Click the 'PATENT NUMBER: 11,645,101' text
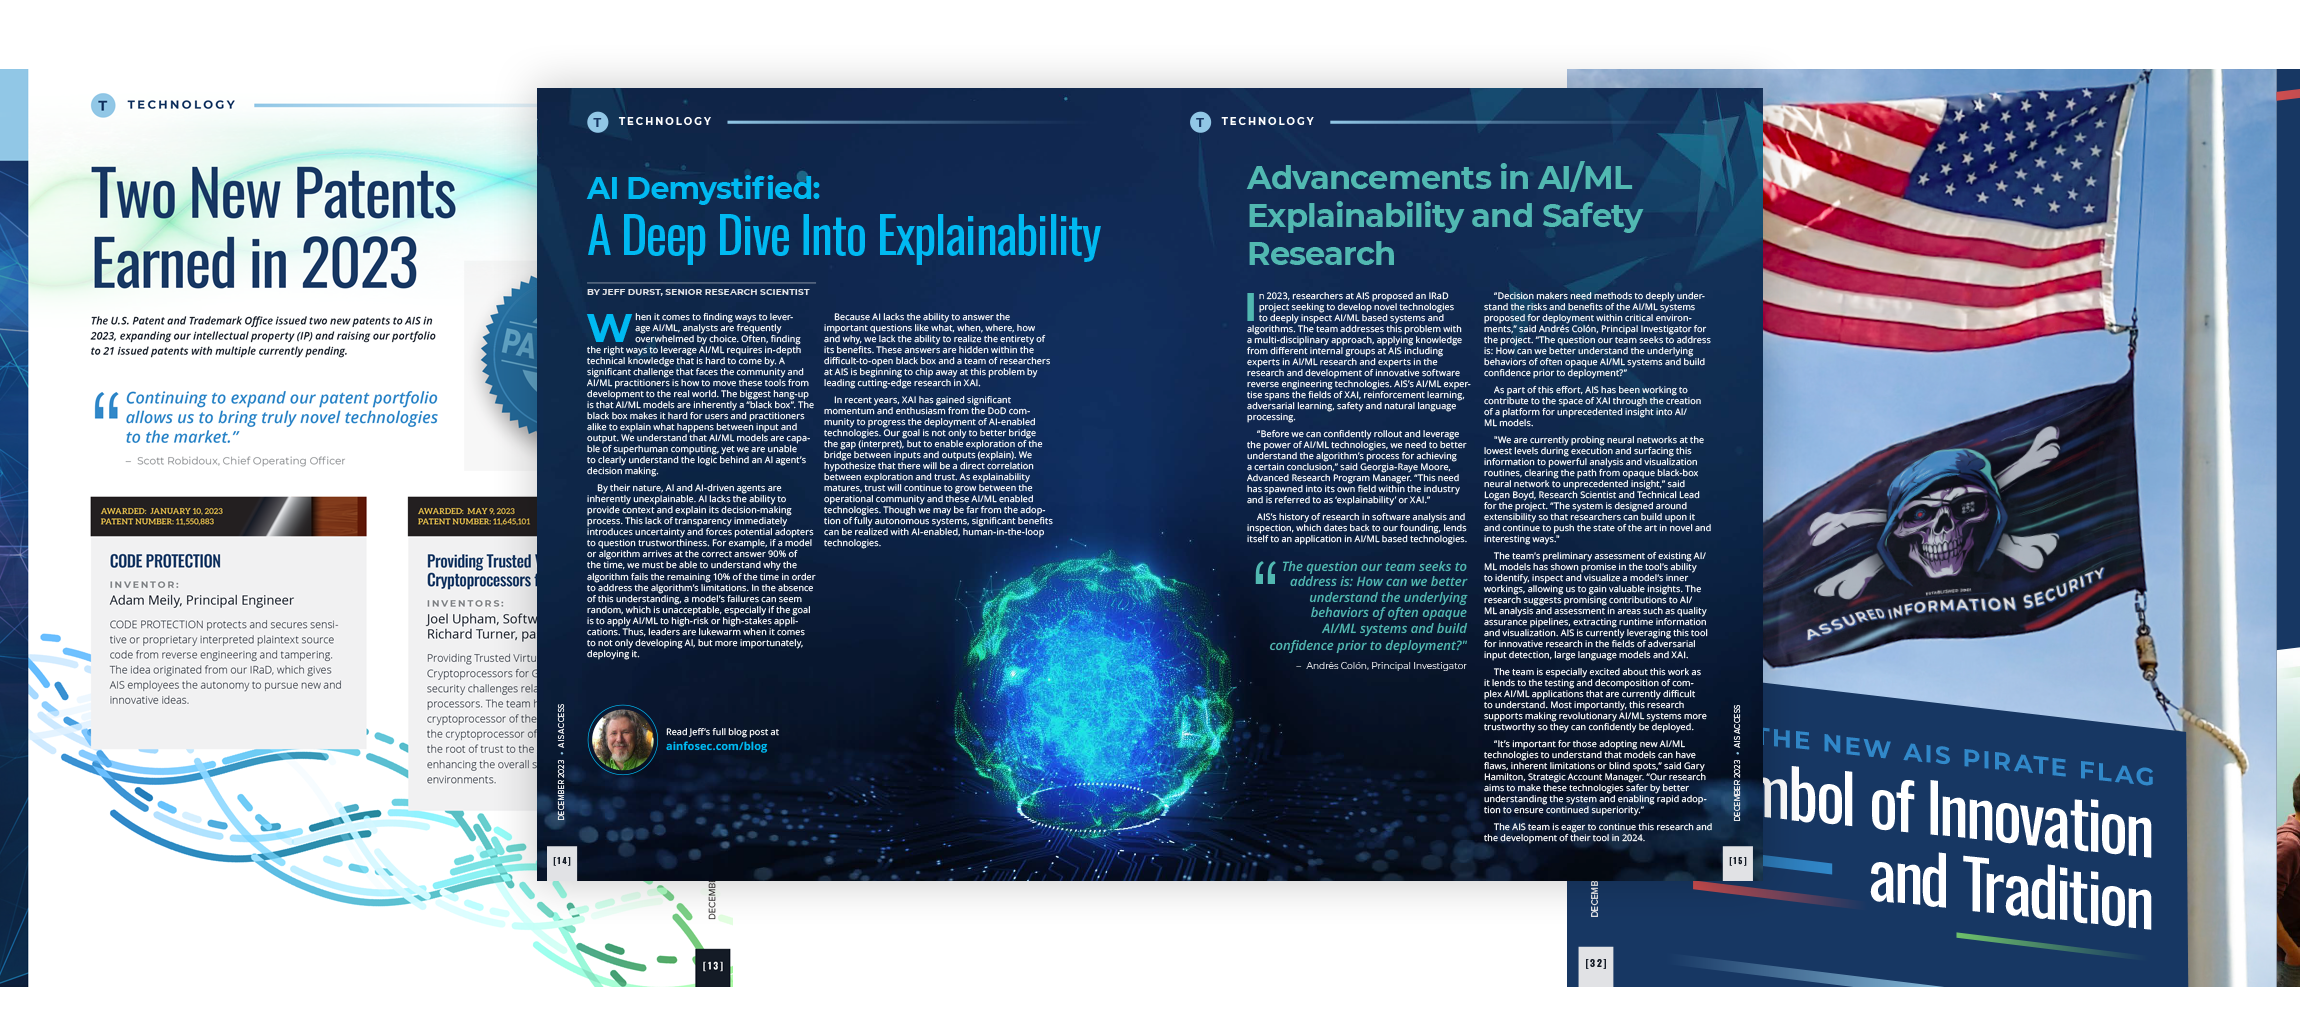2300x1034 pixels. [474, 522]
